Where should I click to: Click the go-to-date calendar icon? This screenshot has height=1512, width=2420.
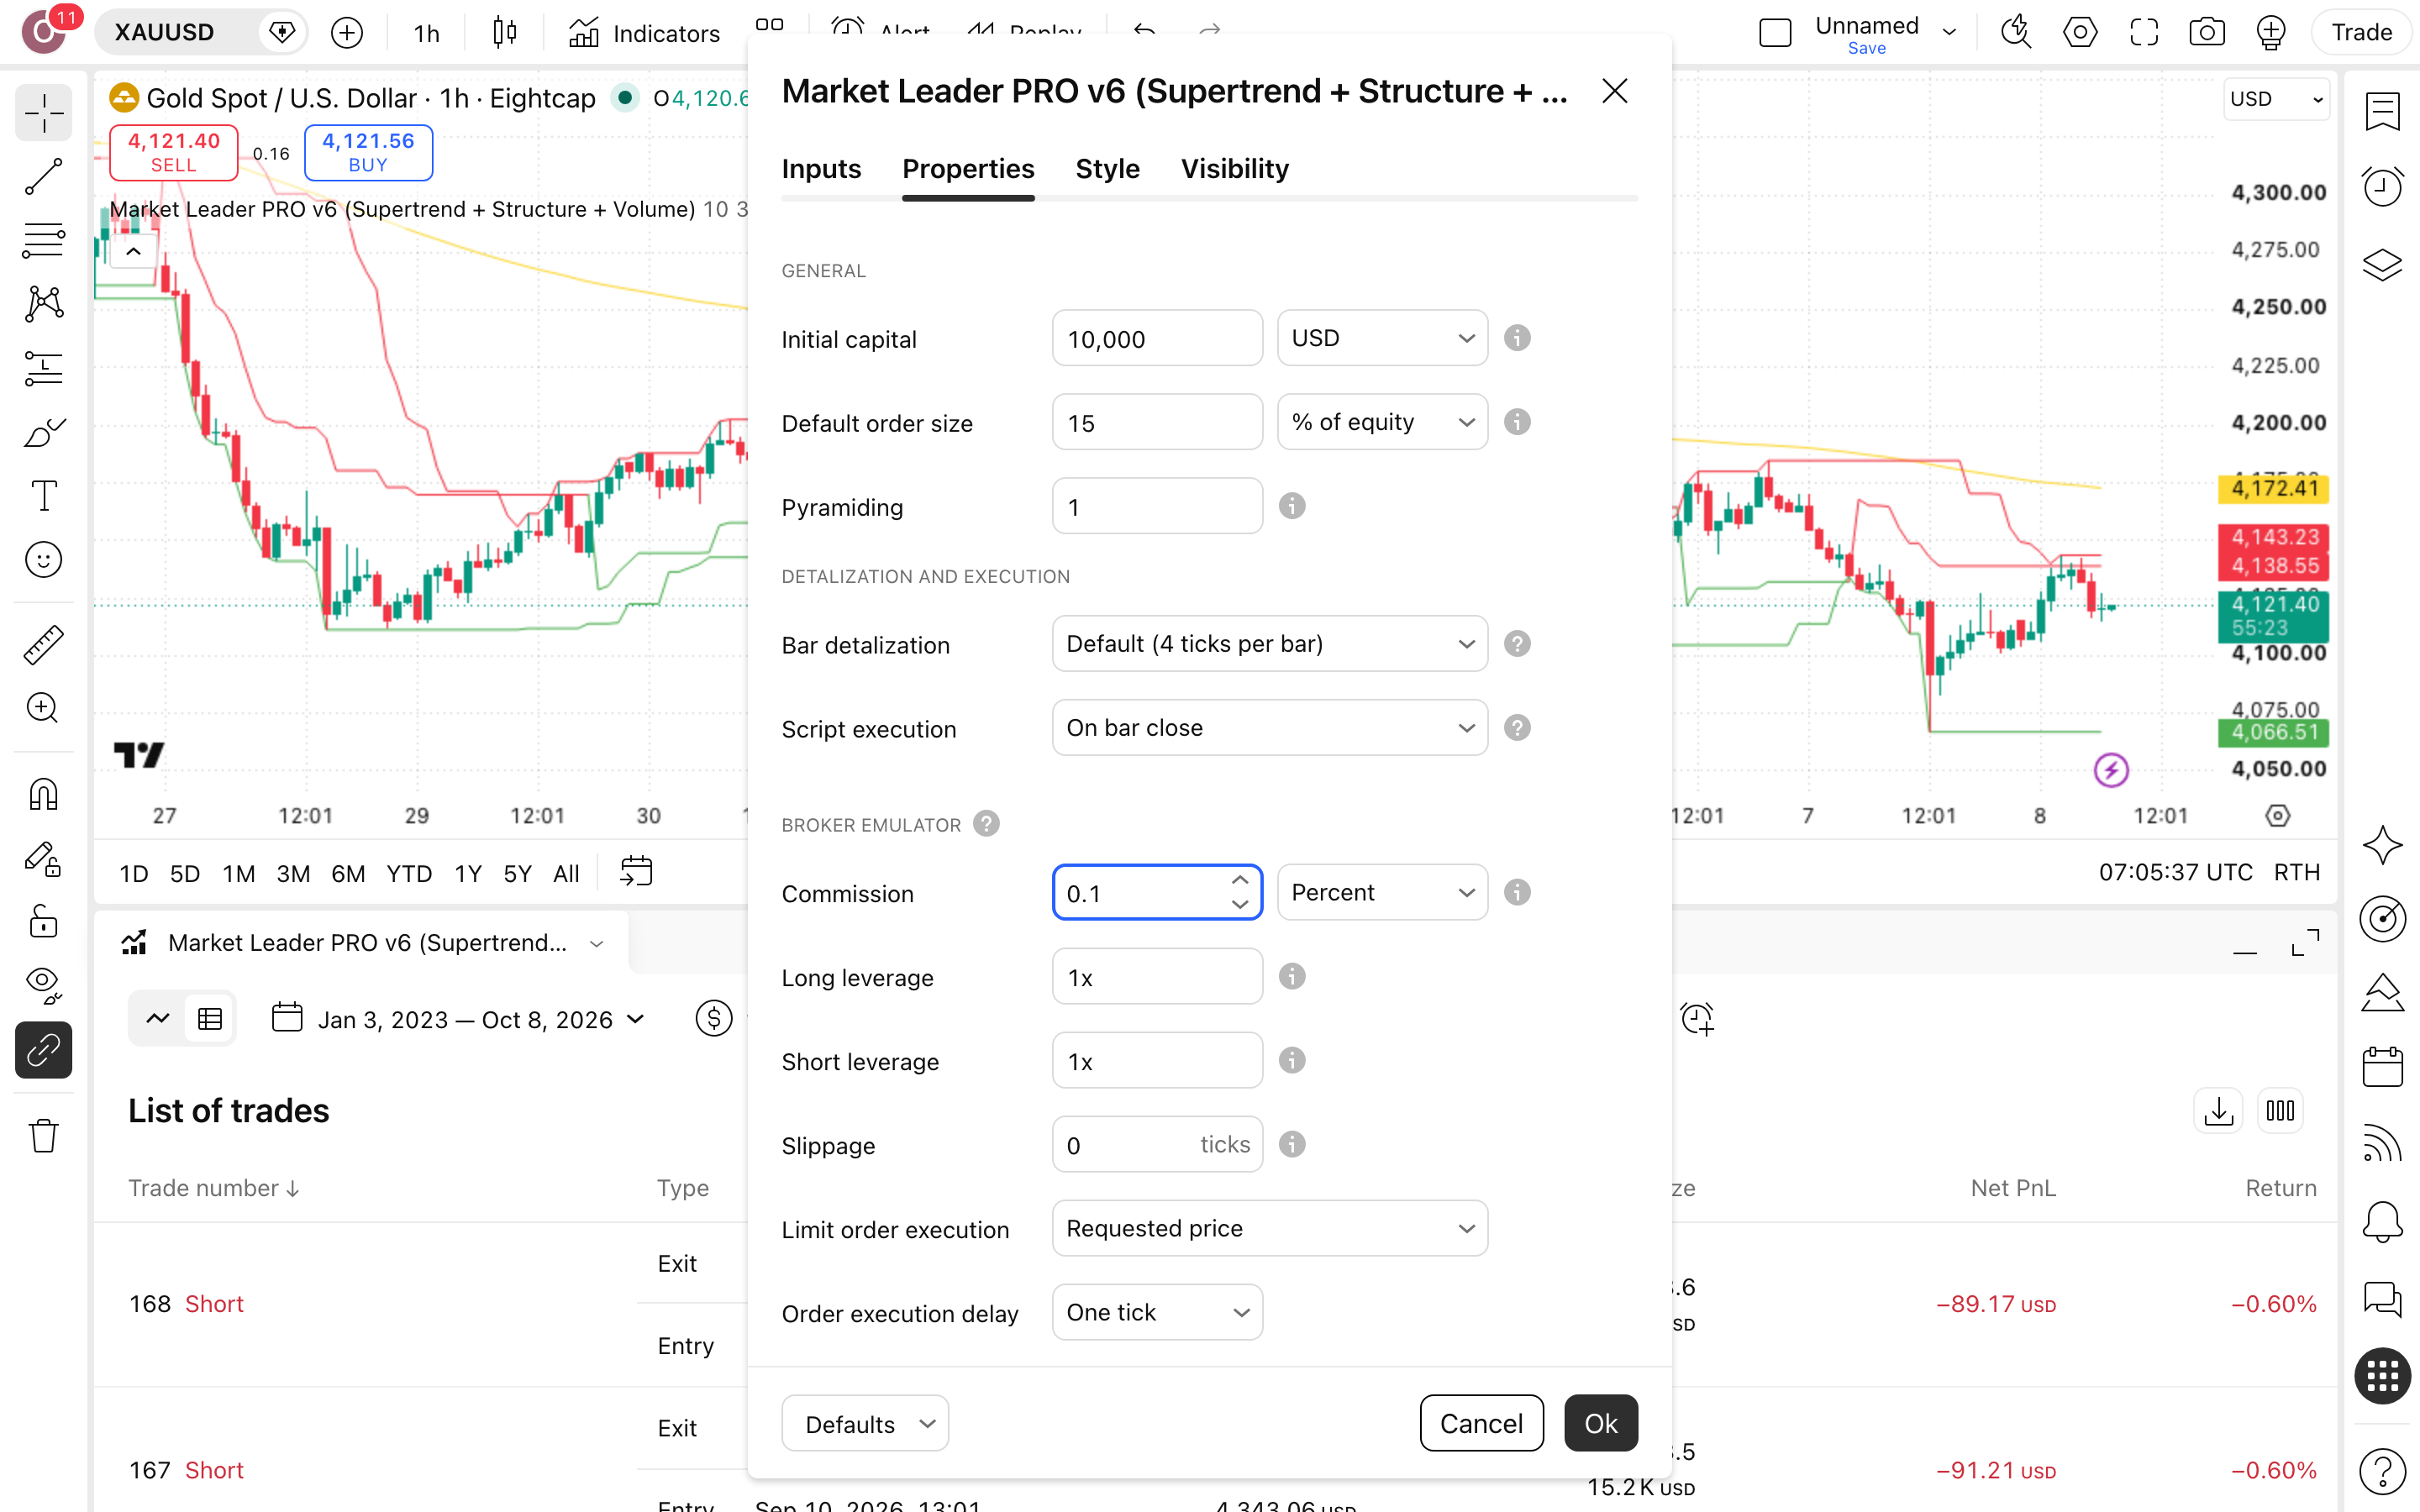[635, 872]
